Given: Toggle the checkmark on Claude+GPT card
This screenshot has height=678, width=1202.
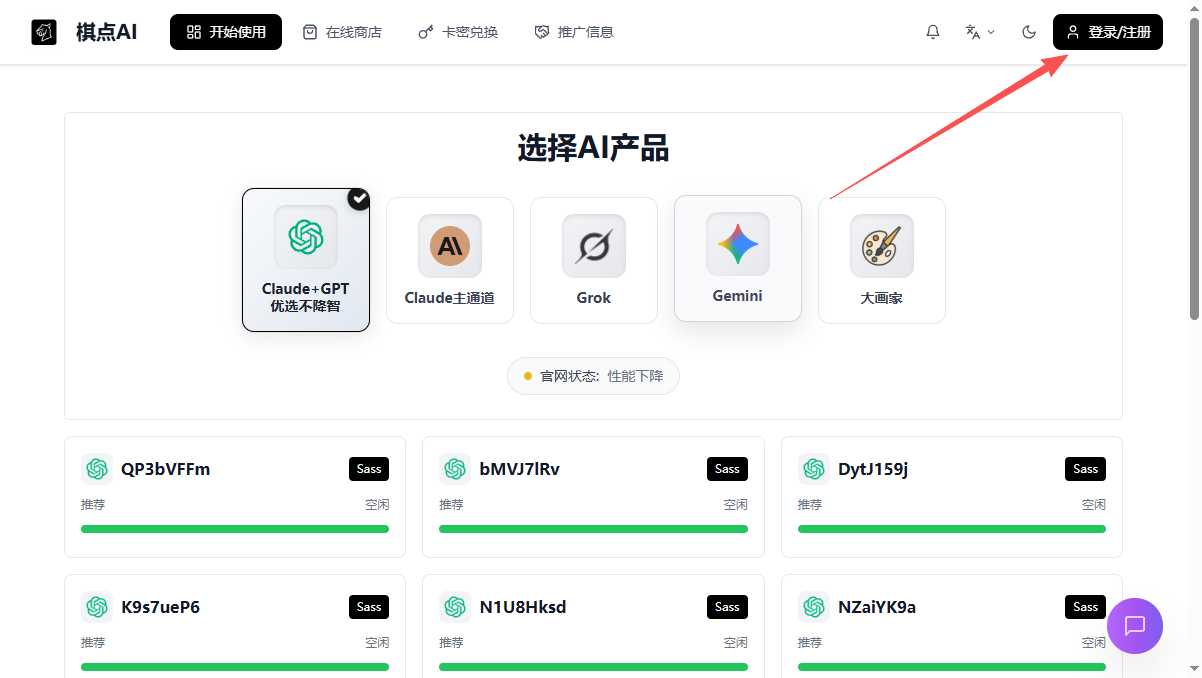Looking at the screenshot, I should (x=358, y=199).
